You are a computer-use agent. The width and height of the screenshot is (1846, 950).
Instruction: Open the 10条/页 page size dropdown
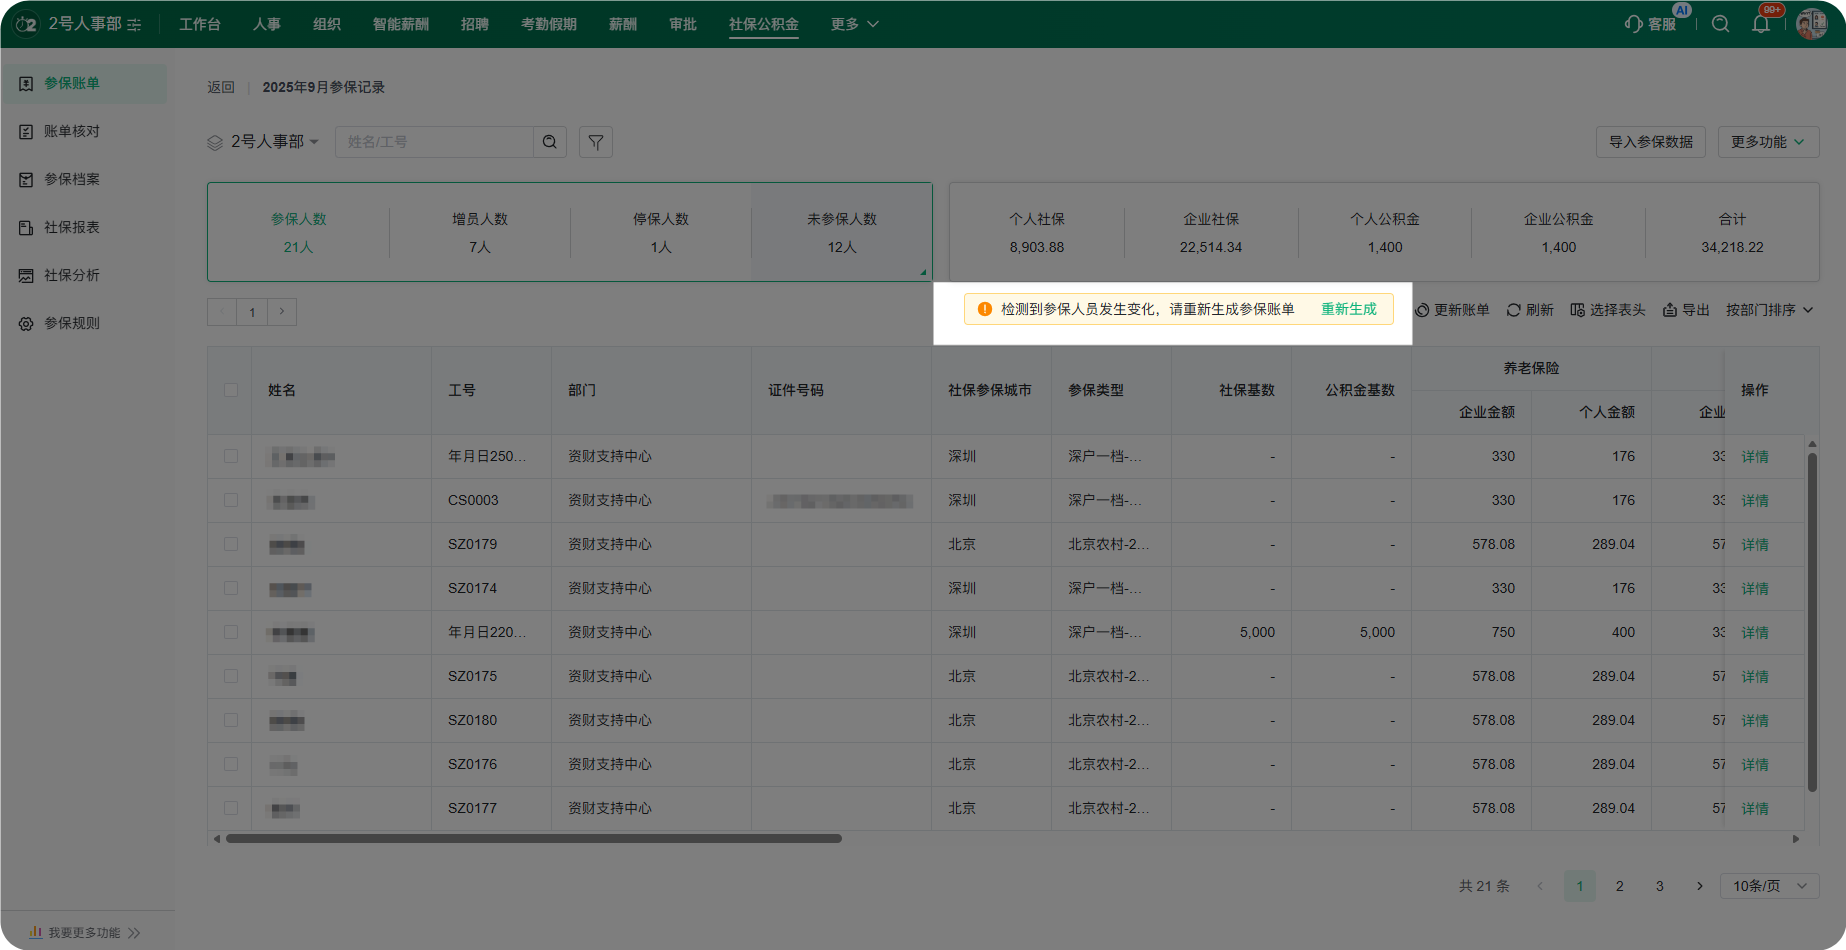1769,886
